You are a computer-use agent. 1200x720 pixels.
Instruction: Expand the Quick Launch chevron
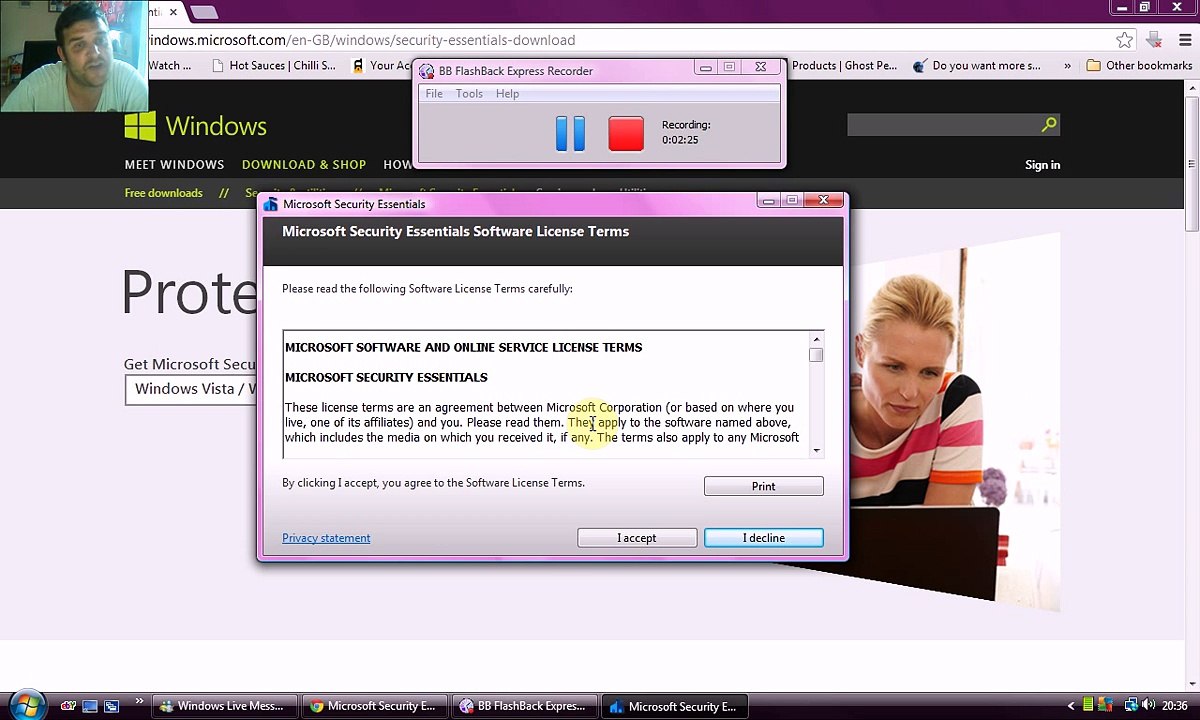139,702
